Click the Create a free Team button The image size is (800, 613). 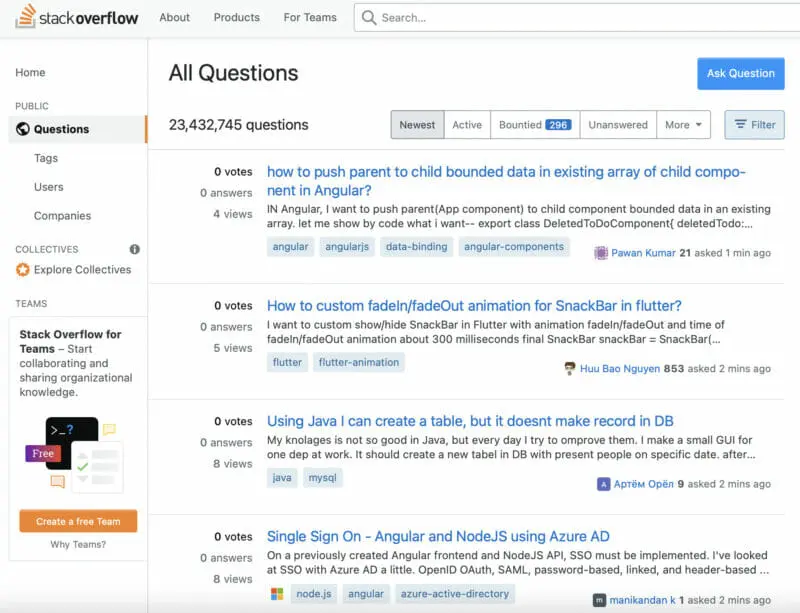point(78,521)
